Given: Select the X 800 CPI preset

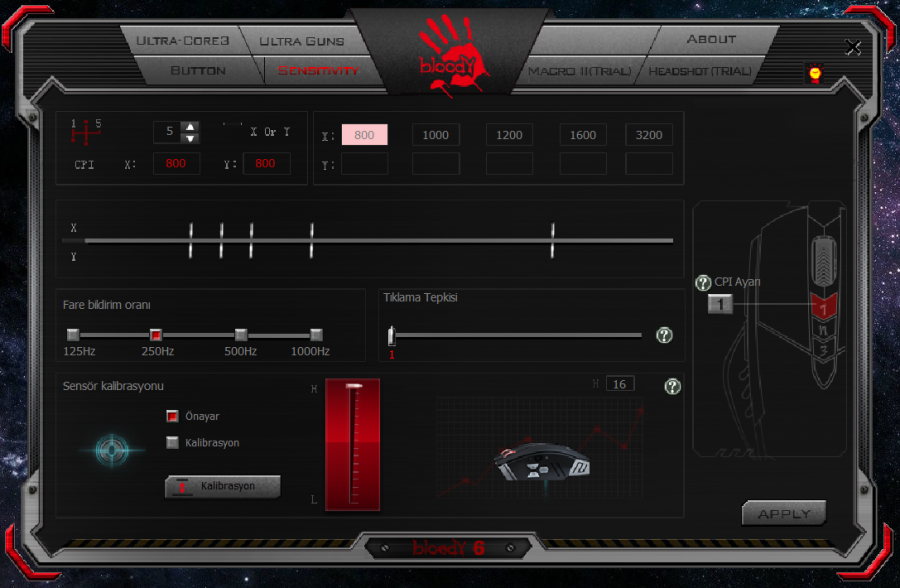Looking at the screenshot, I should (364, 135).
